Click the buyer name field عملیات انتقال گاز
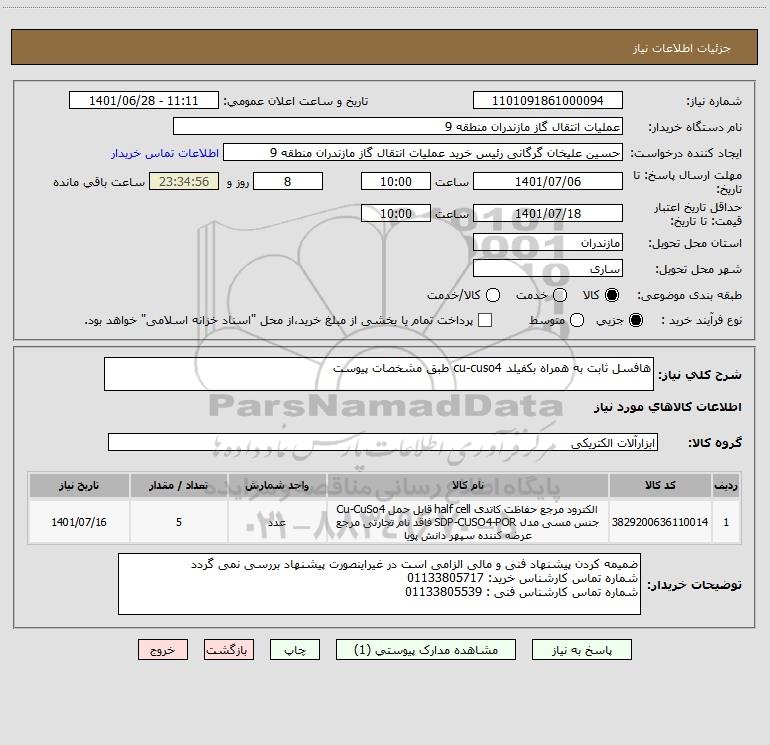Screen dimensions: 770x745 coord(398,126)
